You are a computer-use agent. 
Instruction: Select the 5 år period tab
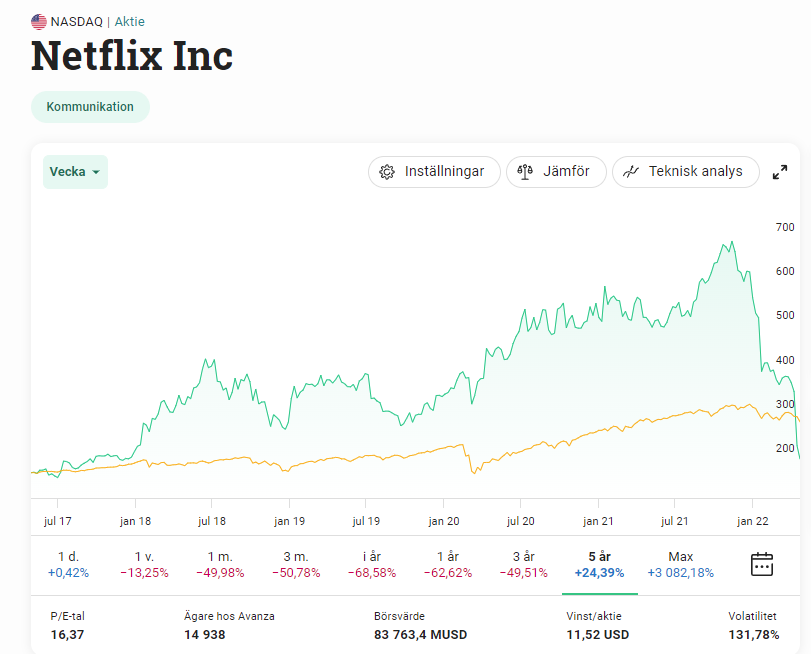point(600,564)
